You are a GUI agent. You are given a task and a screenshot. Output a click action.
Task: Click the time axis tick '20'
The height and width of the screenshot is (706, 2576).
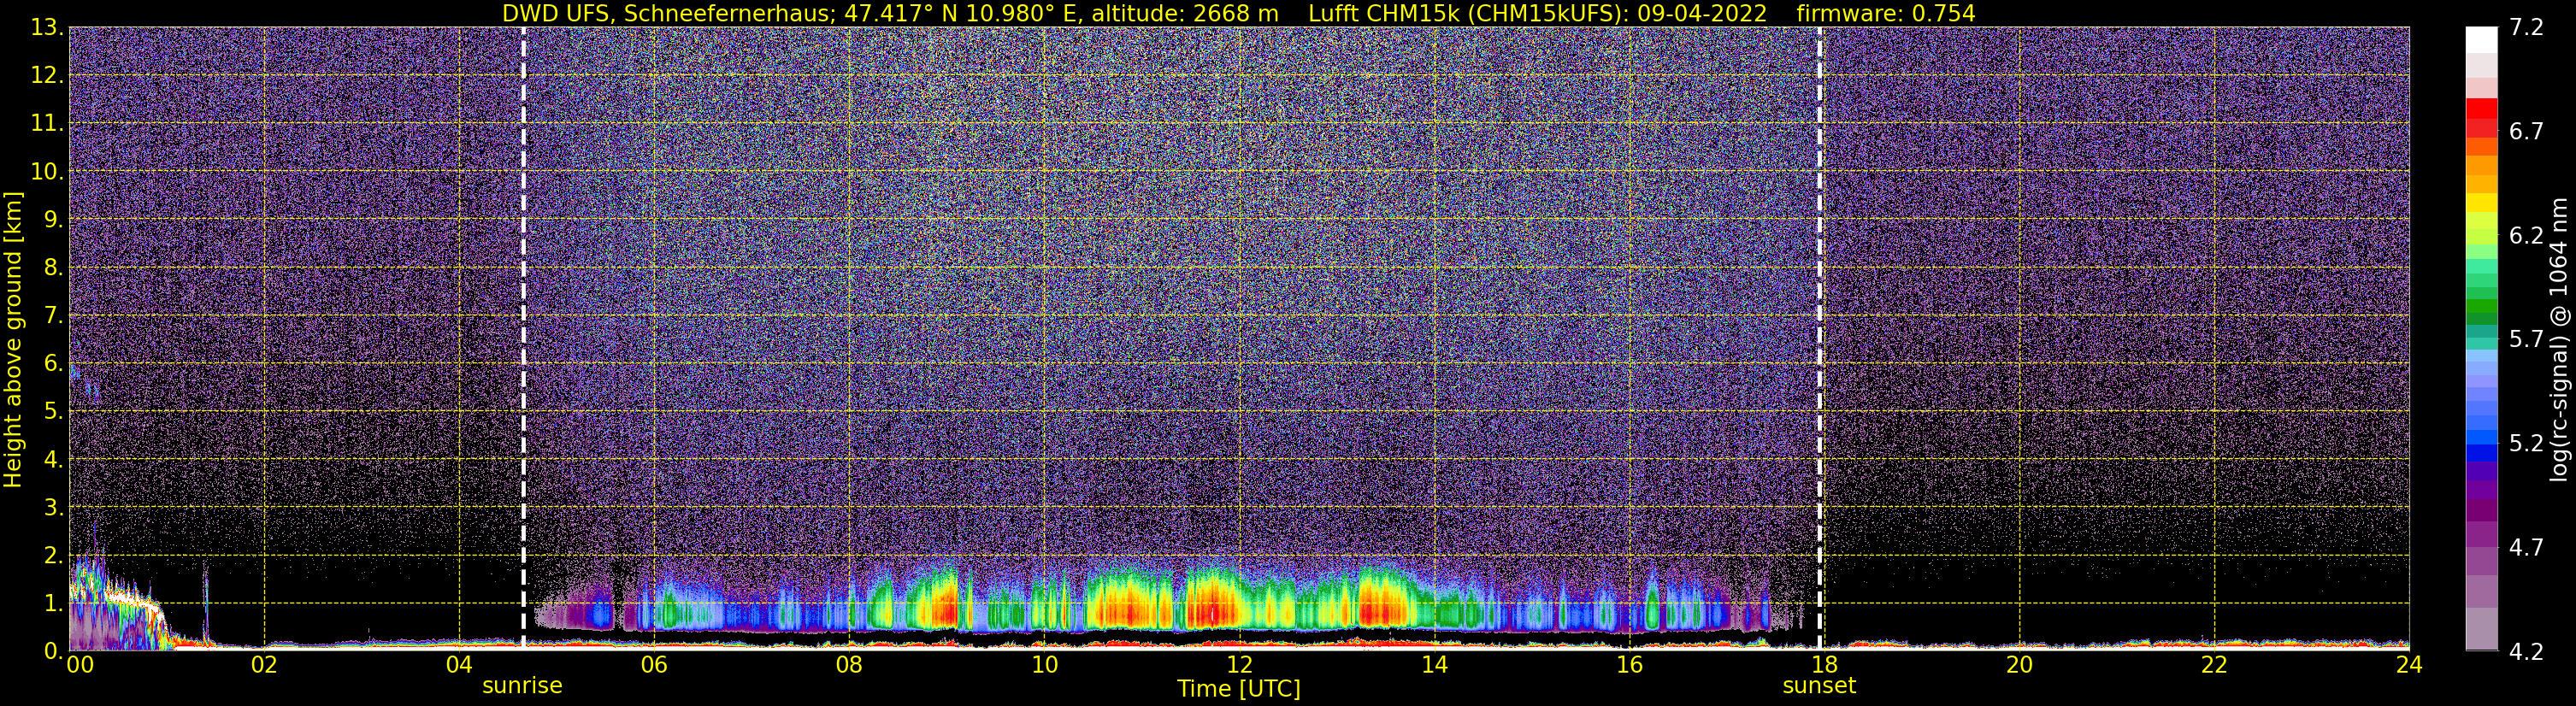tap(2019, 665)
